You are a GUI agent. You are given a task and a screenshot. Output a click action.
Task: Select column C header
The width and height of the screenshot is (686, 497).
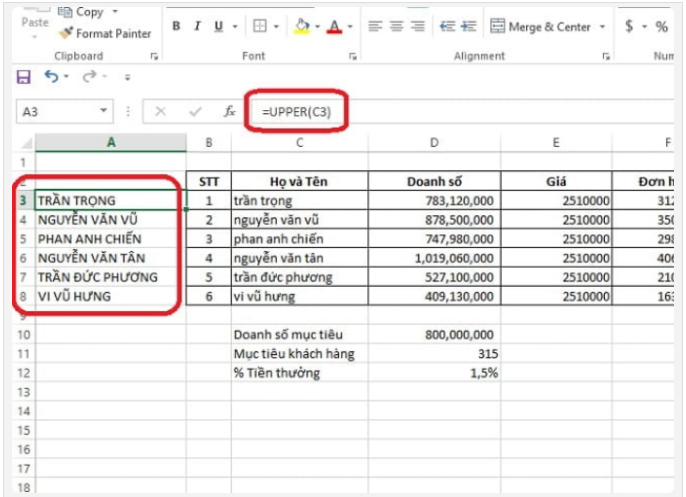(300, 143)
